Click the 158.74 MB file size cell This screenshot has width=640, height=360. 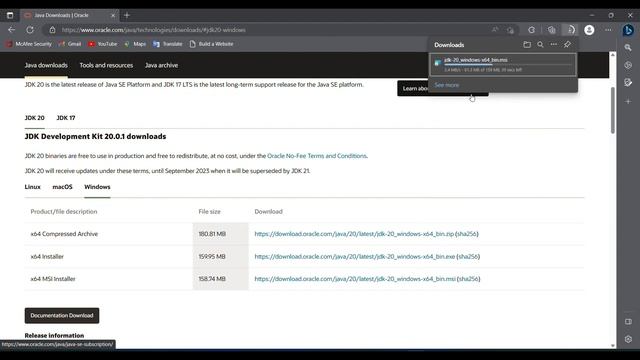tap(220, 279)
